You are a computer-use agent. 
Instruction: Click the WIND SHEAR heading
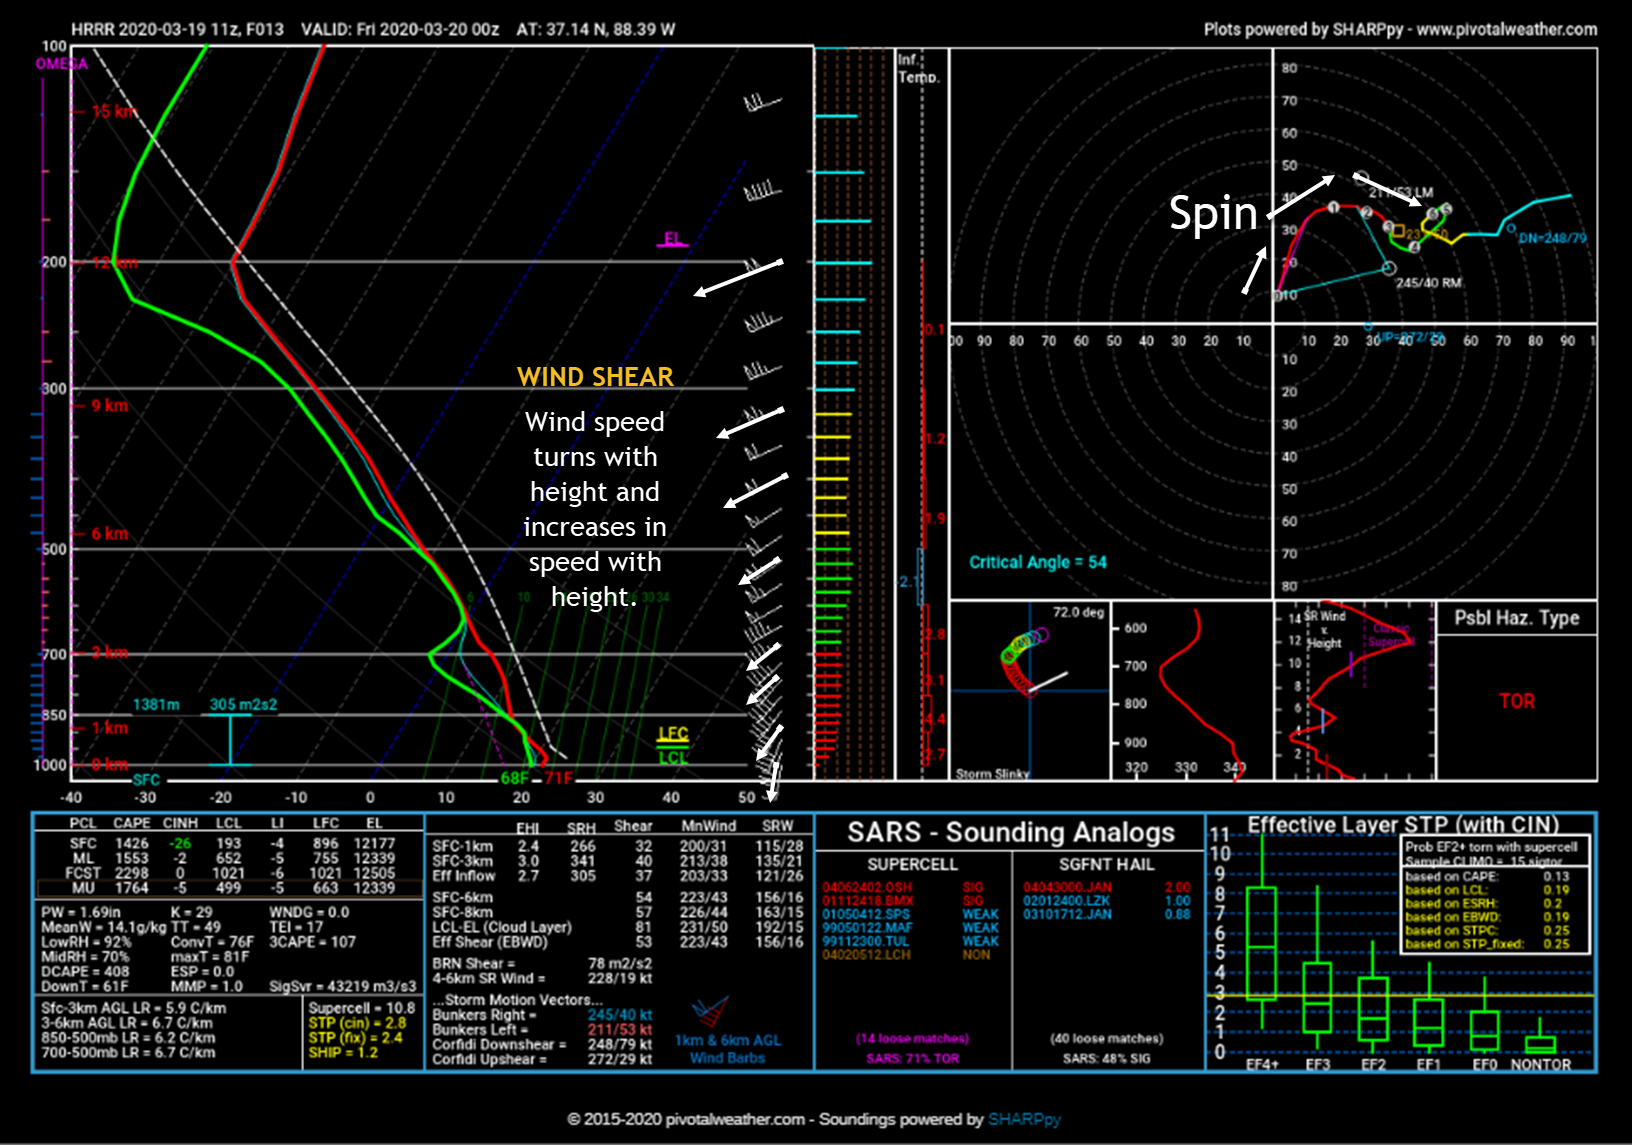click(x=595, y=377)
